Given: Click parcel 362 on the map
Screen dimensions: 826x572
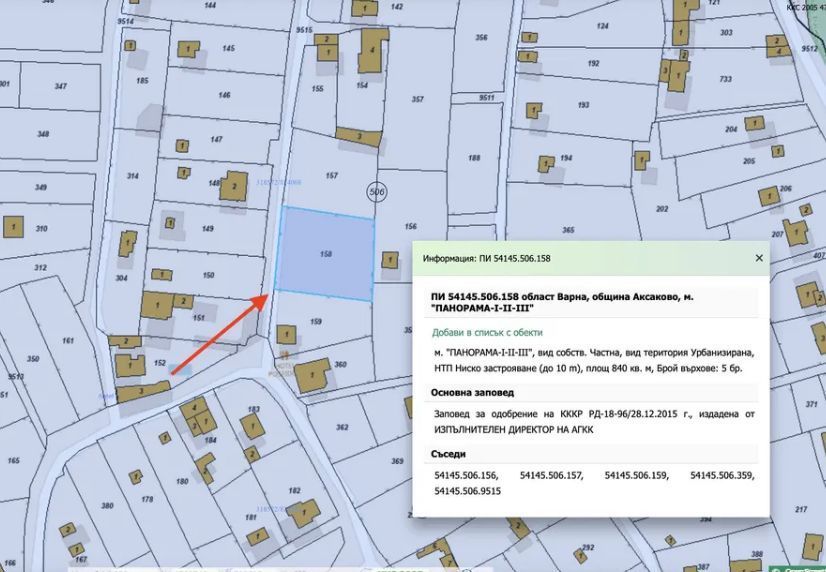Looking at the screenshot, I should (x=342, y=427).
